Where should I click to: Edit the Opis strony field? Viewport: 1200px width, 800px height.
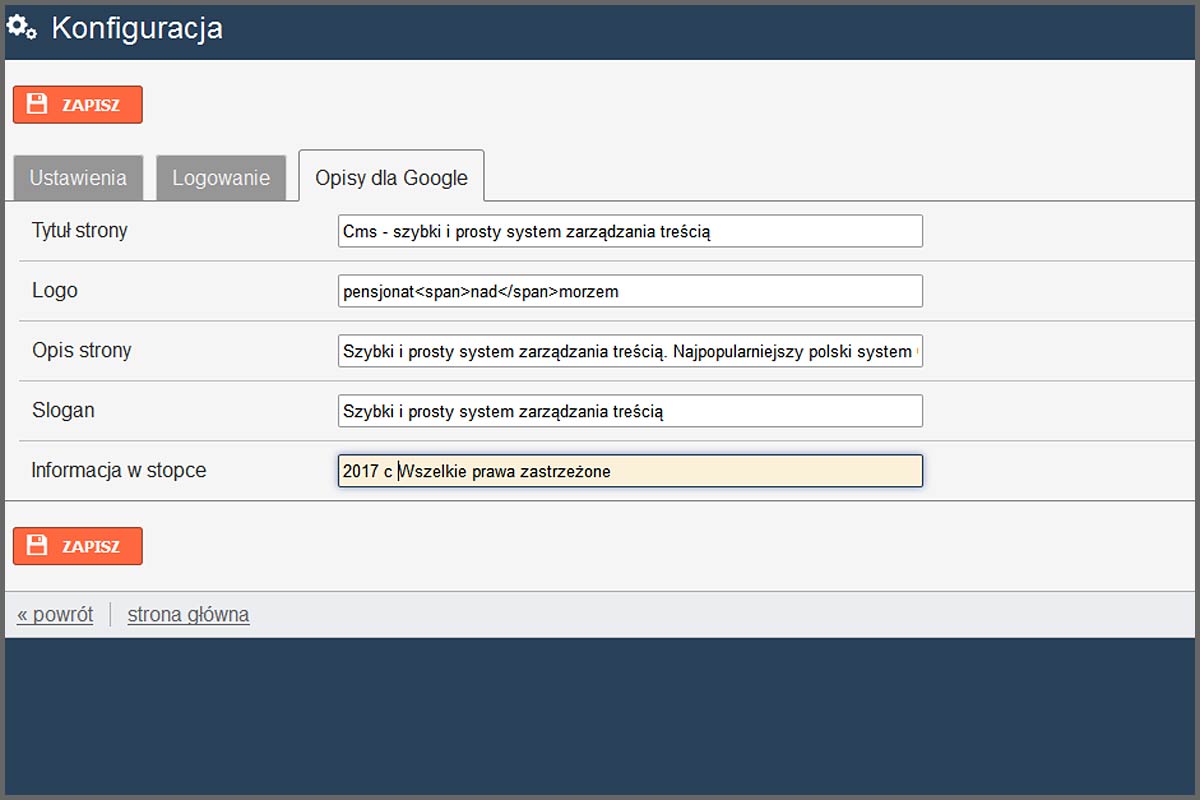tap(630, 351)
